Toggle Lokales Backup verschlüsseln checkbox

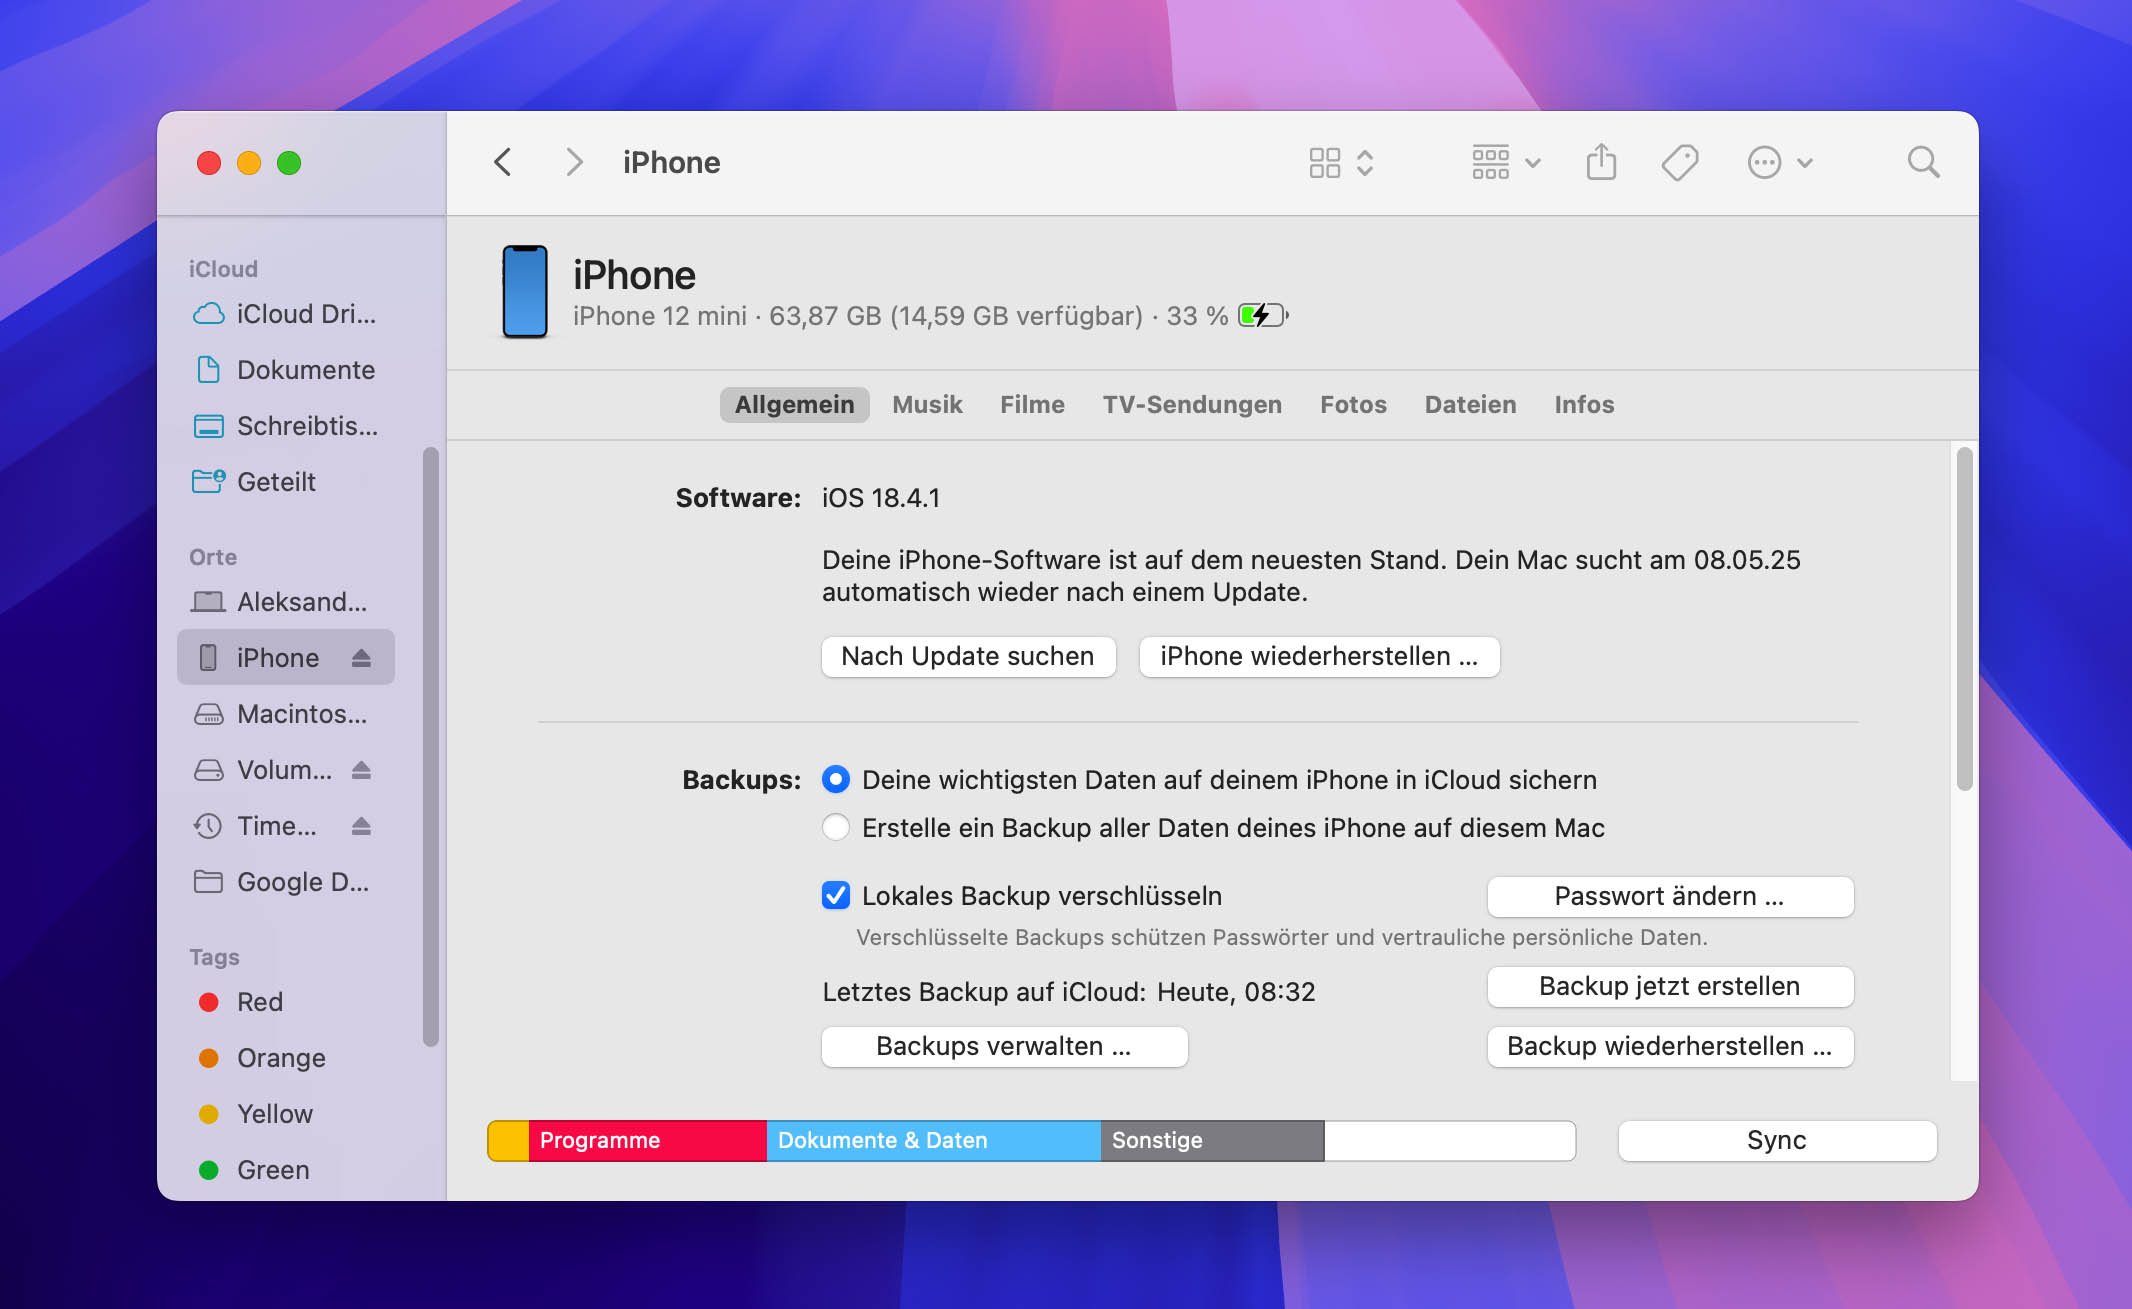[x=836, y=895]
